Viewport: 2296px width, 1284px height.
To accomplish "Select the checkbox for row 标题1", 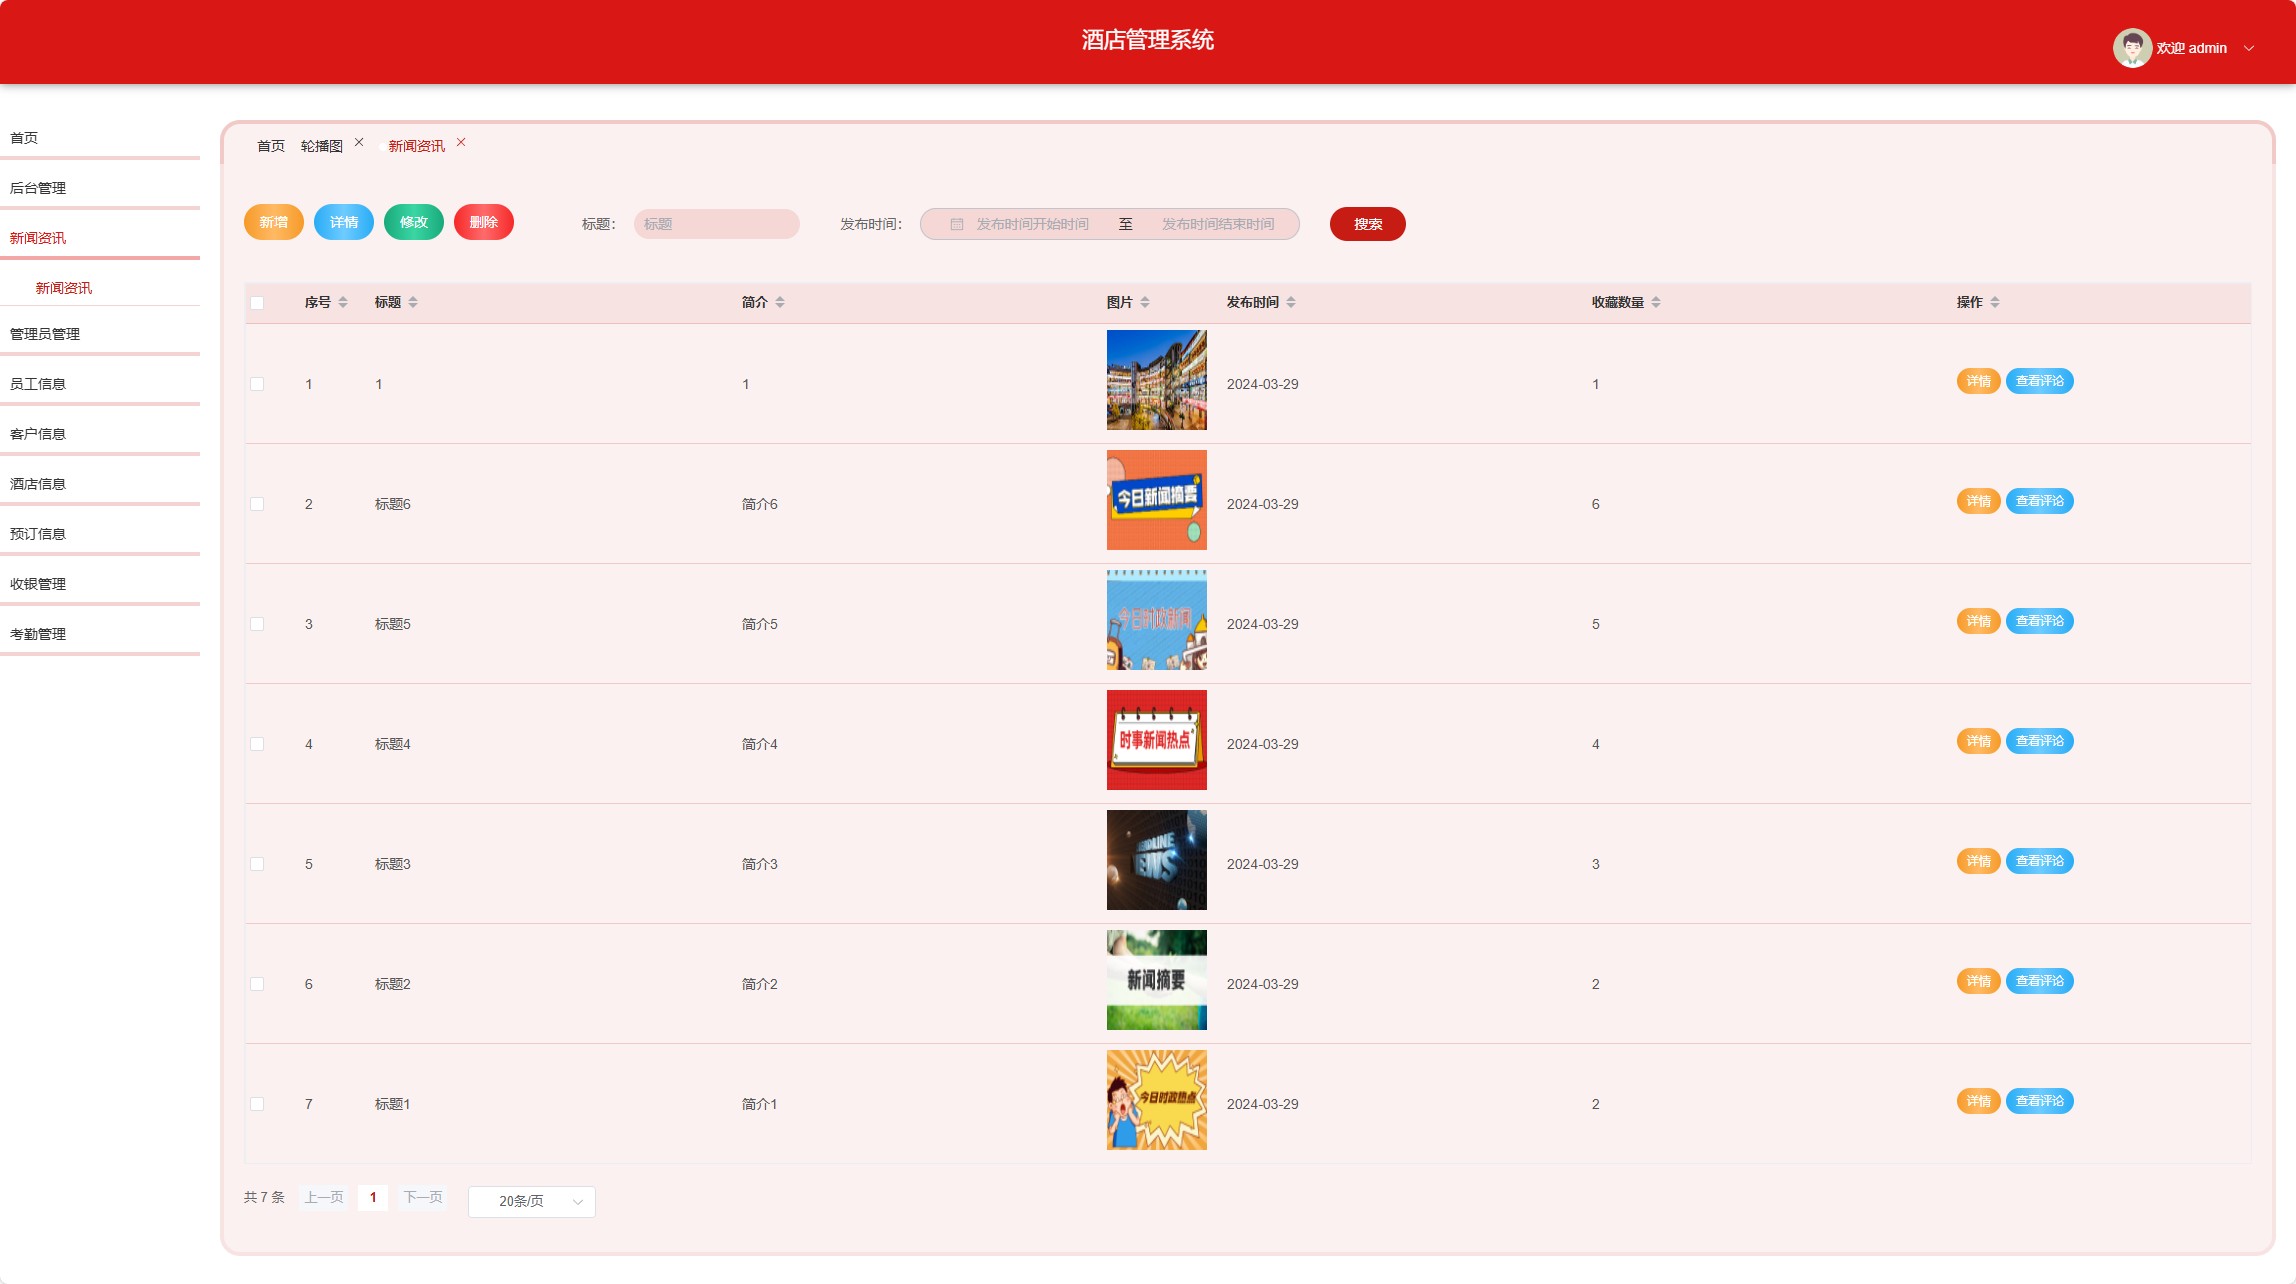I will 257,1104.
